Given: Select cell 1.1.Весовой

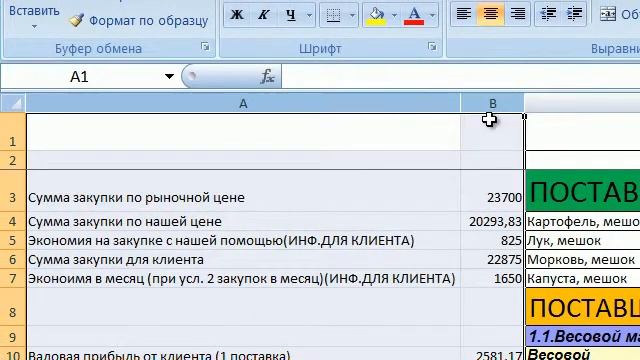Looking at the screenshot, I should coord(583,336).
